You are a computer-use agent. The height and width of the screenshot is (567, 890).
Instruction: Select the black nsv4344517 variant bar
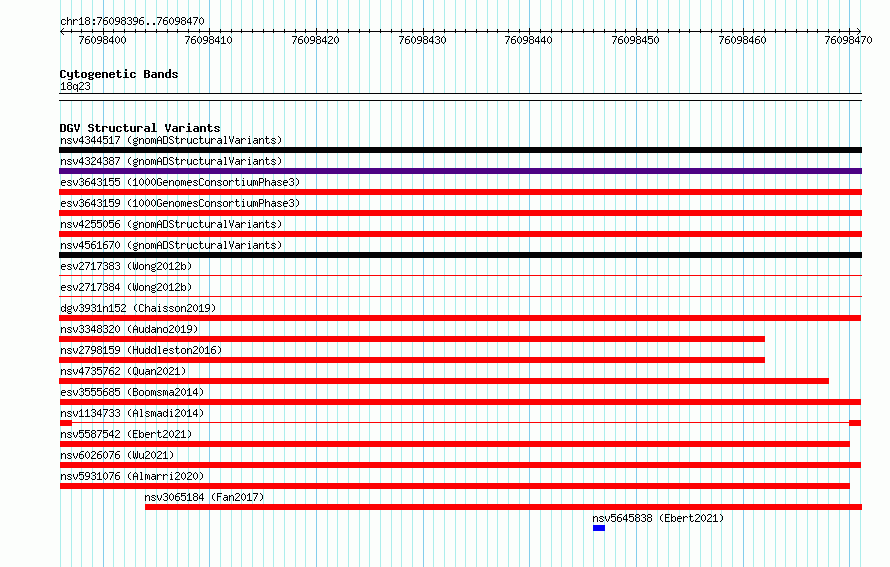pos(460,150)
